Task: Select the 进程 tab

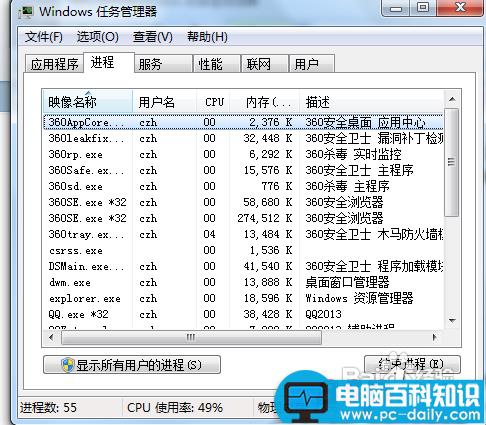Action: (x=109, y=62)
